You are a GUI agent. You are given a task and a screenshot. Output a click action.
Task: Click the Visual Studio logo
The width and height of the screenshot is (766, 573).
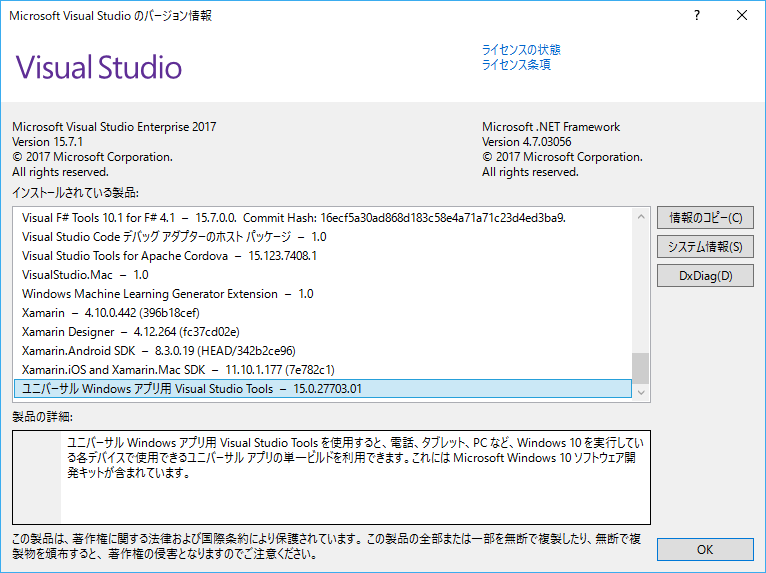point(99,67)
